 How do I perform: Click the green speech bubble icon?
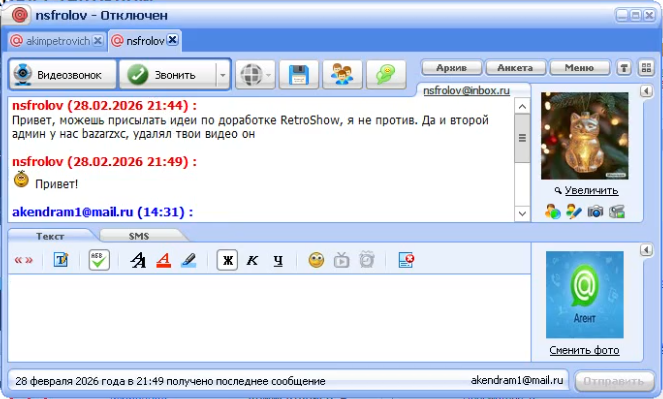point(386,75)
